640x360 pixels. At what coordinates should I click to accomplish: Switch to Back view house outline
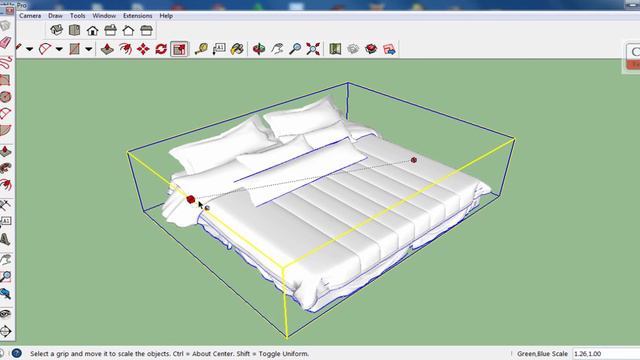[x=128, y=30]
